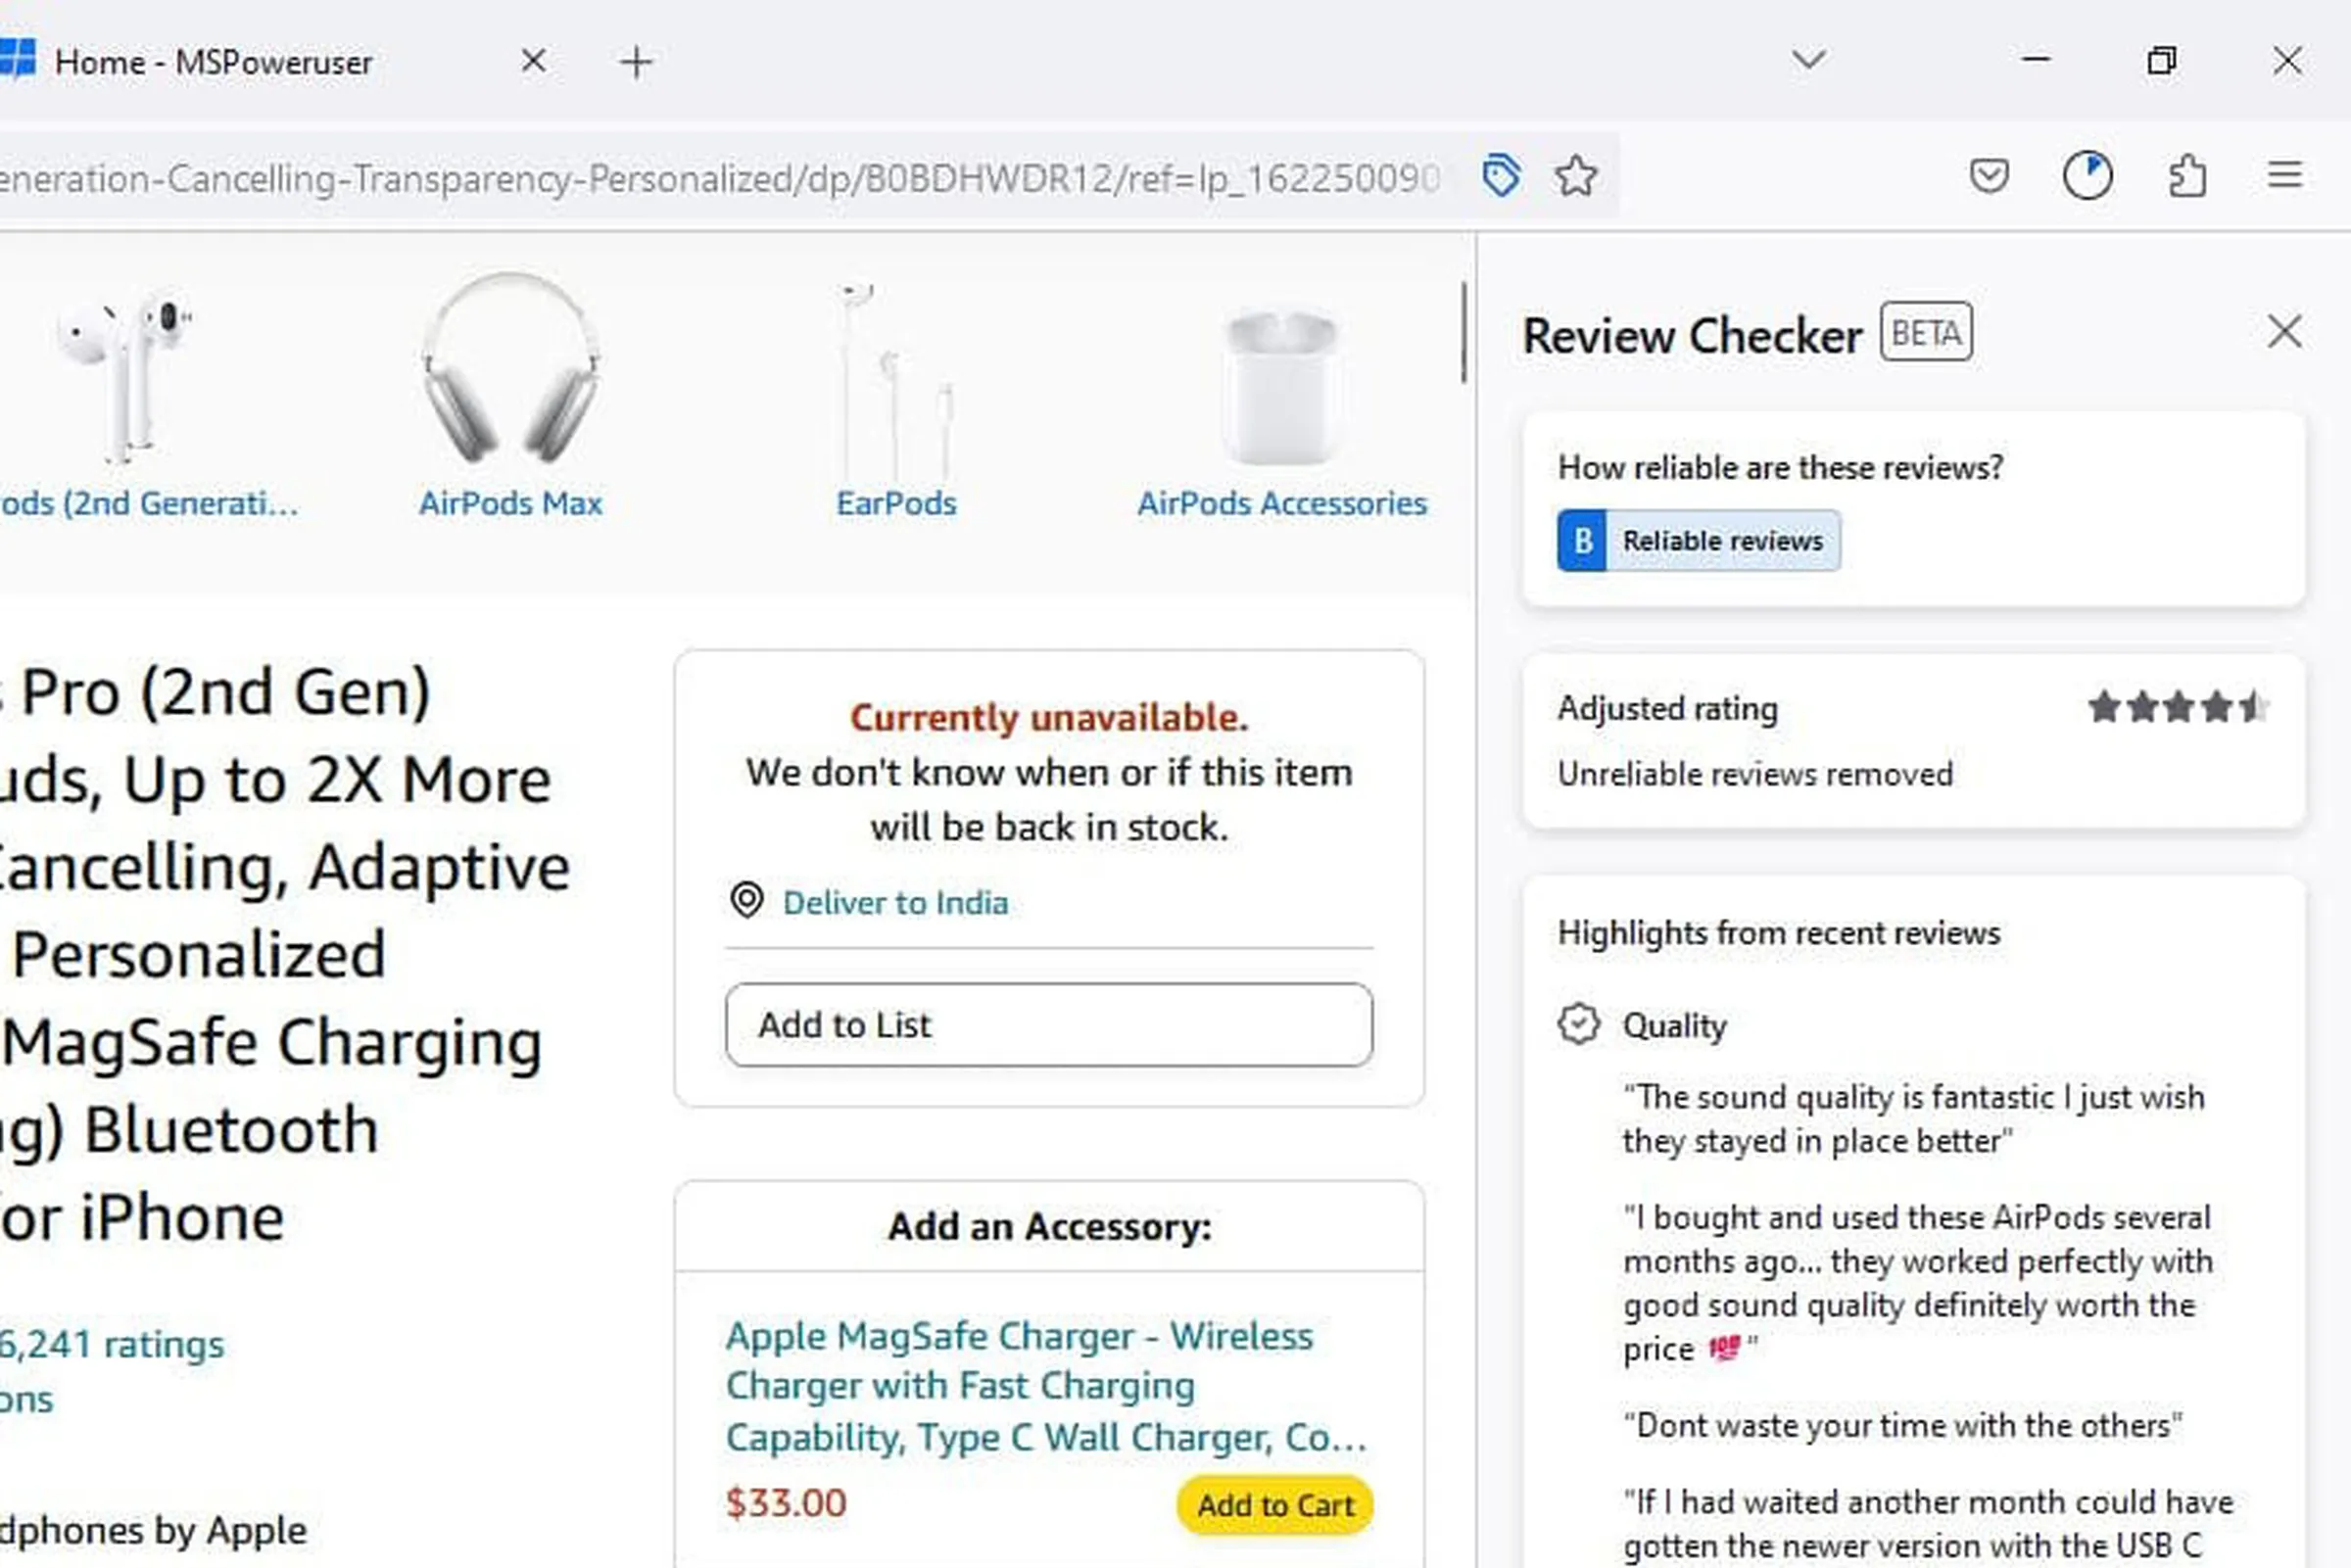Select the Home - MSPoweruser tab
2351x1568 pixels.
coord(213,62)
